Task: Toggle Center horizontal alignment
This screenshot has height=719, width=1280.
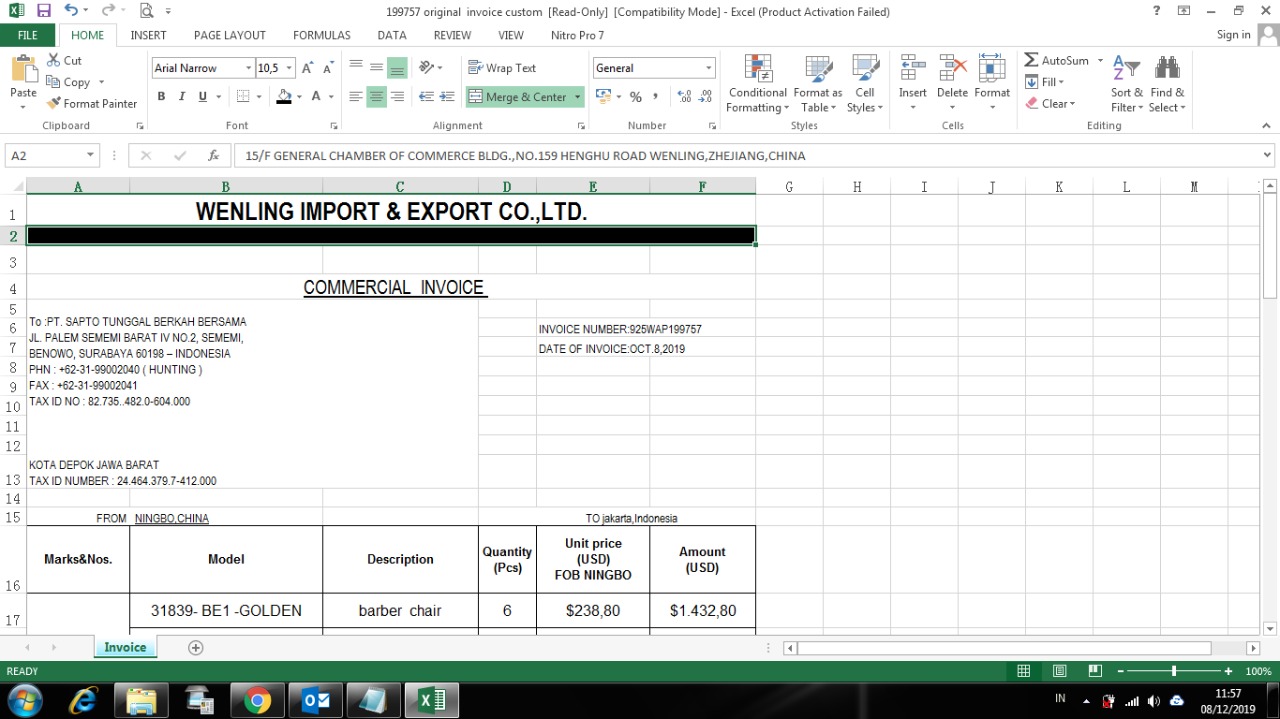Action: pos(376,97)
